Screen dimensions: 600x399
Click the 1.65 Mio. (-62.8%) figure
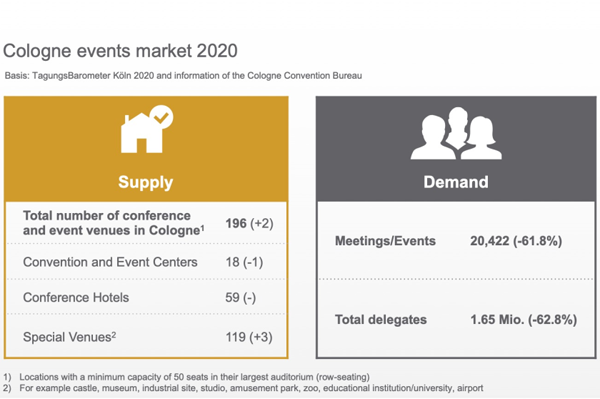[x=523, y=320]
